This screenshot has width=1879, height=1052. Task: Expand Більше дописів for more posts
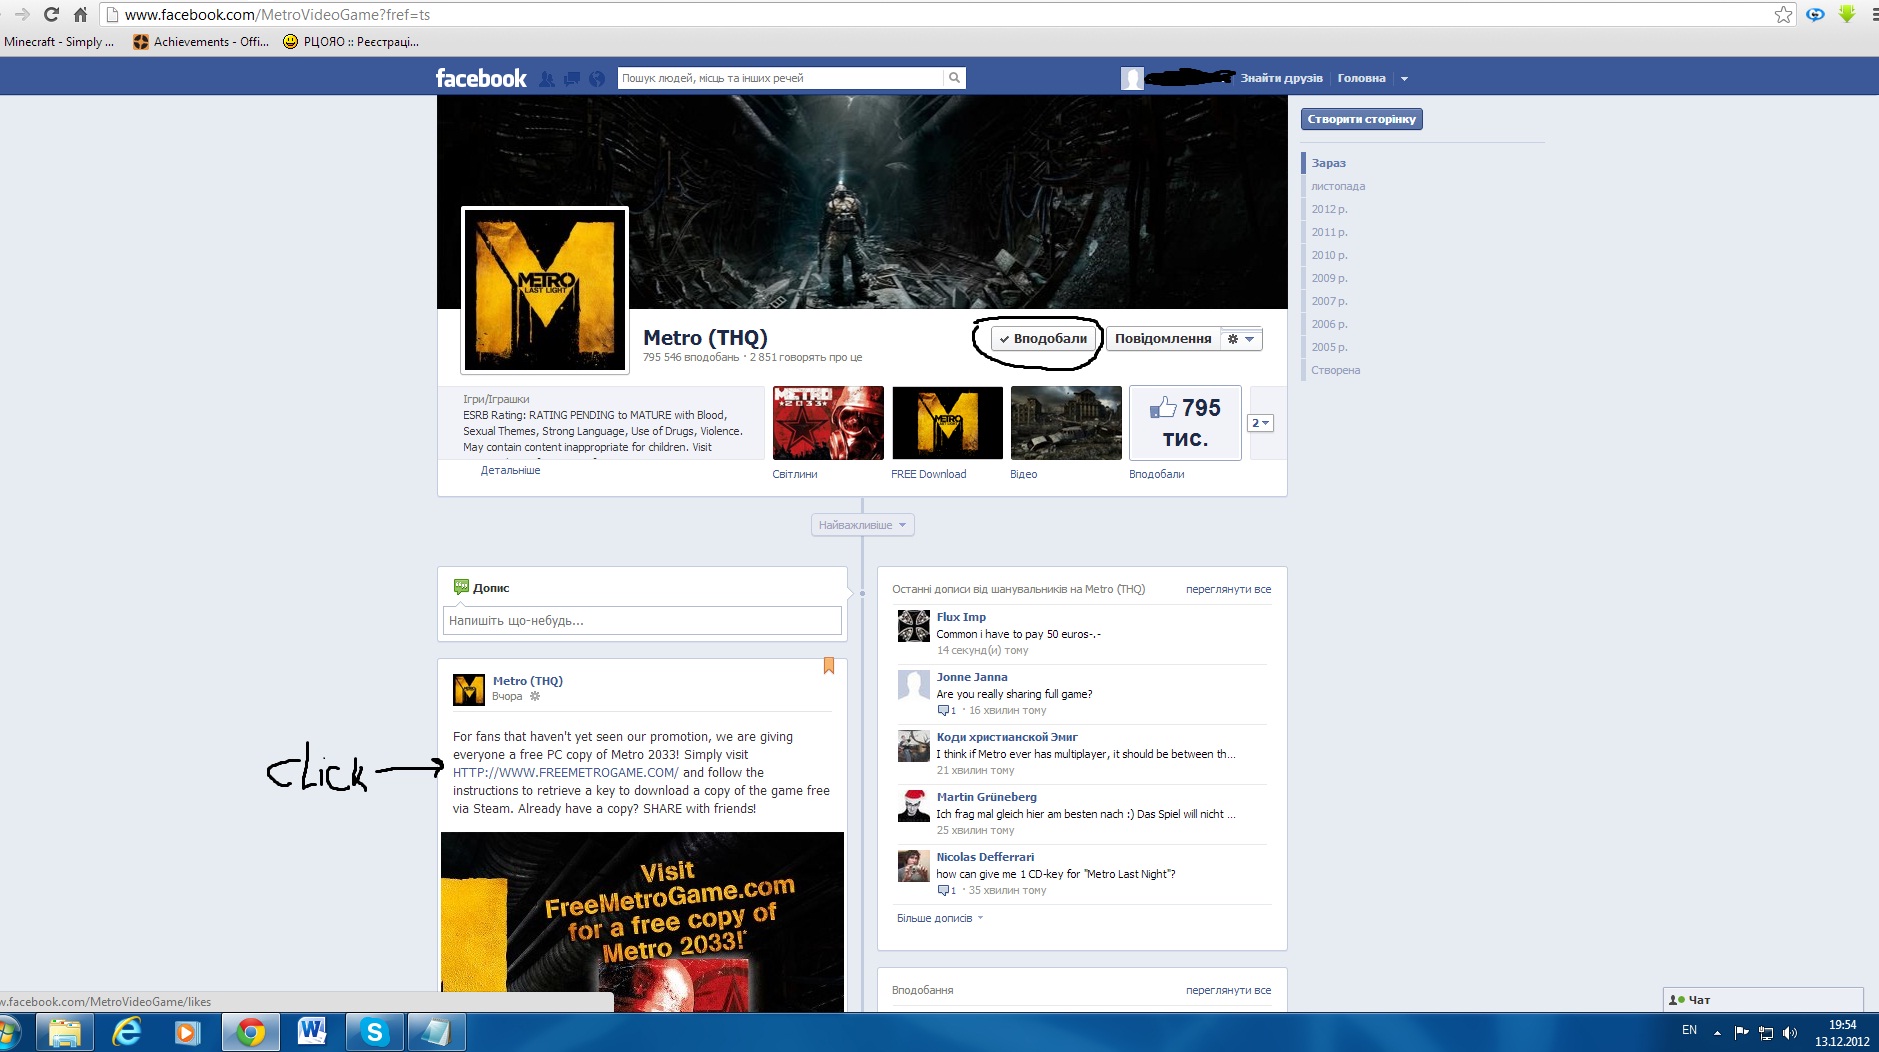(x=939, y=918)
